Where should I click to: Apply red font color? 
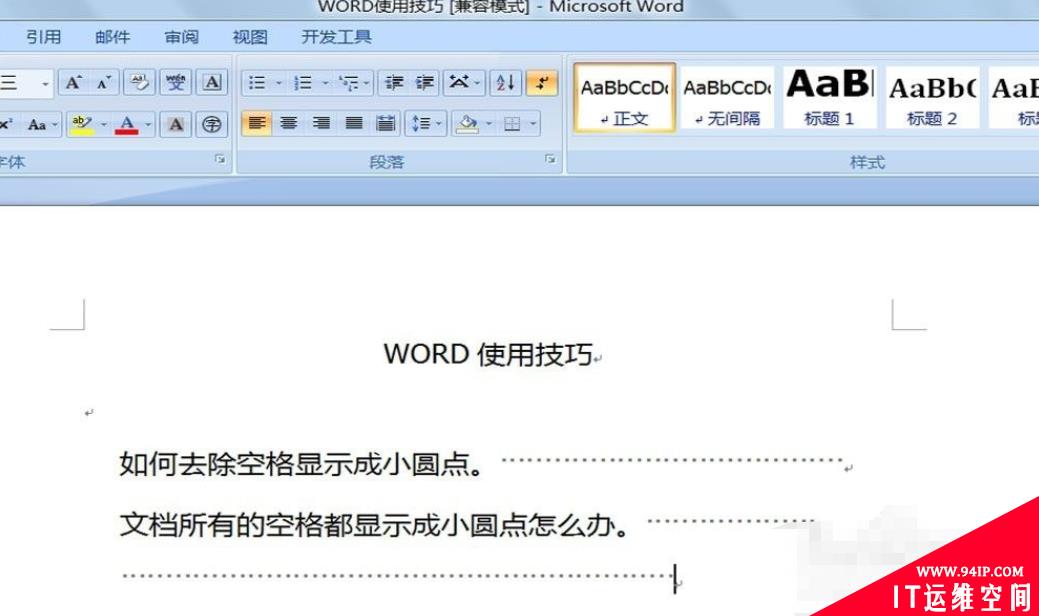coord(127,124)
